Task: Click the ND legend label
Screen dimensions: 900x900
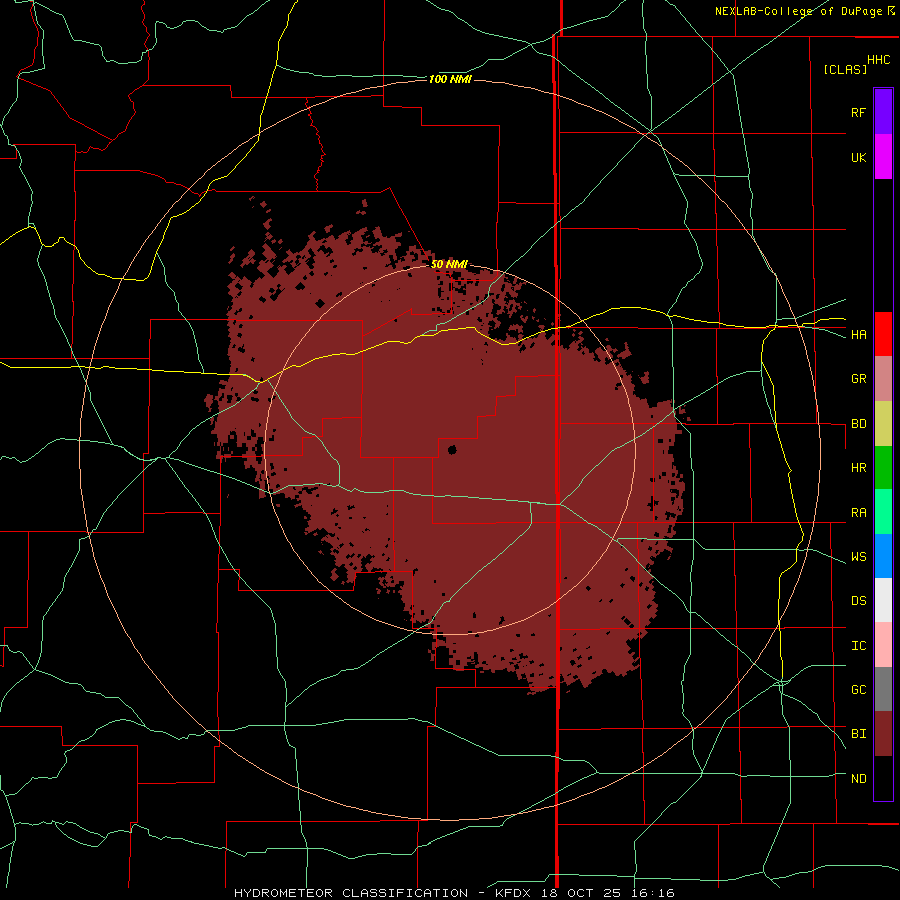Action: click(858, 778)
